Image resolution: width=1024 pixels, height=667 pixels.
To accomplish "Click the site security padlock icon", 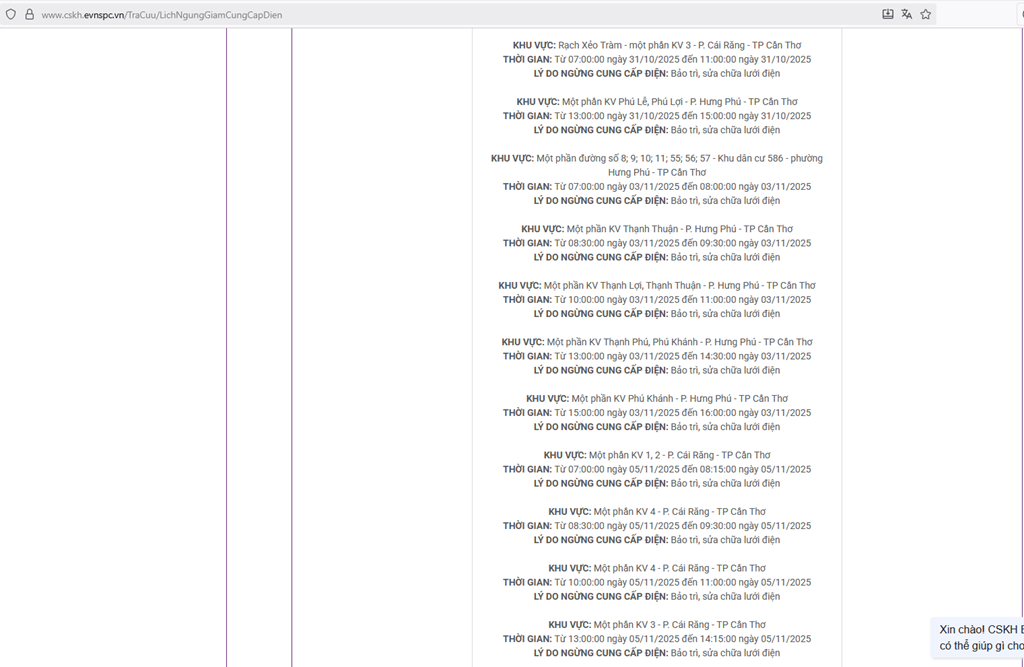I will 29,14.
